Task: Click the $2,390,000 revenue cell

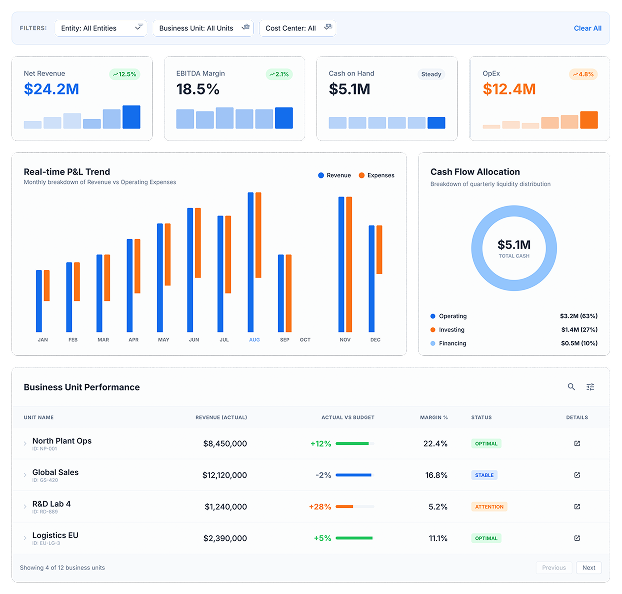Action: tap(225, 538)
